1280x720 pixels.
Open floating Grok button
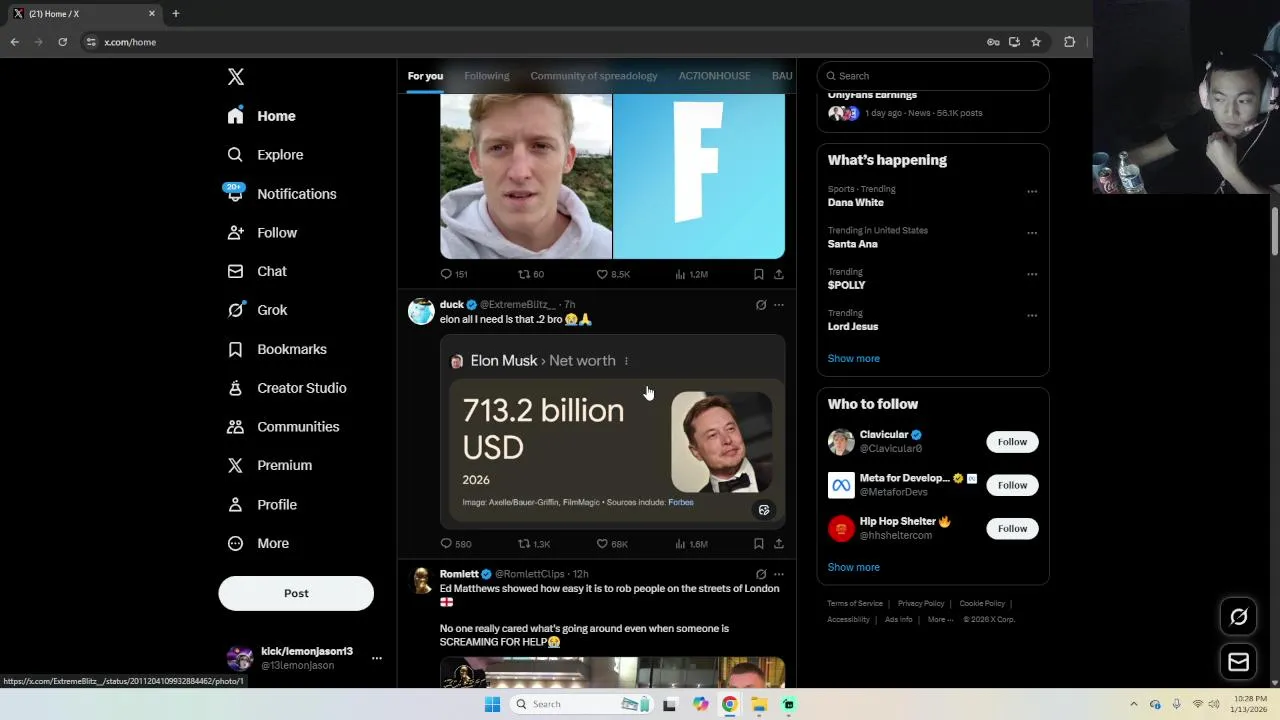pyautogui.click(x=1238, y=617)
